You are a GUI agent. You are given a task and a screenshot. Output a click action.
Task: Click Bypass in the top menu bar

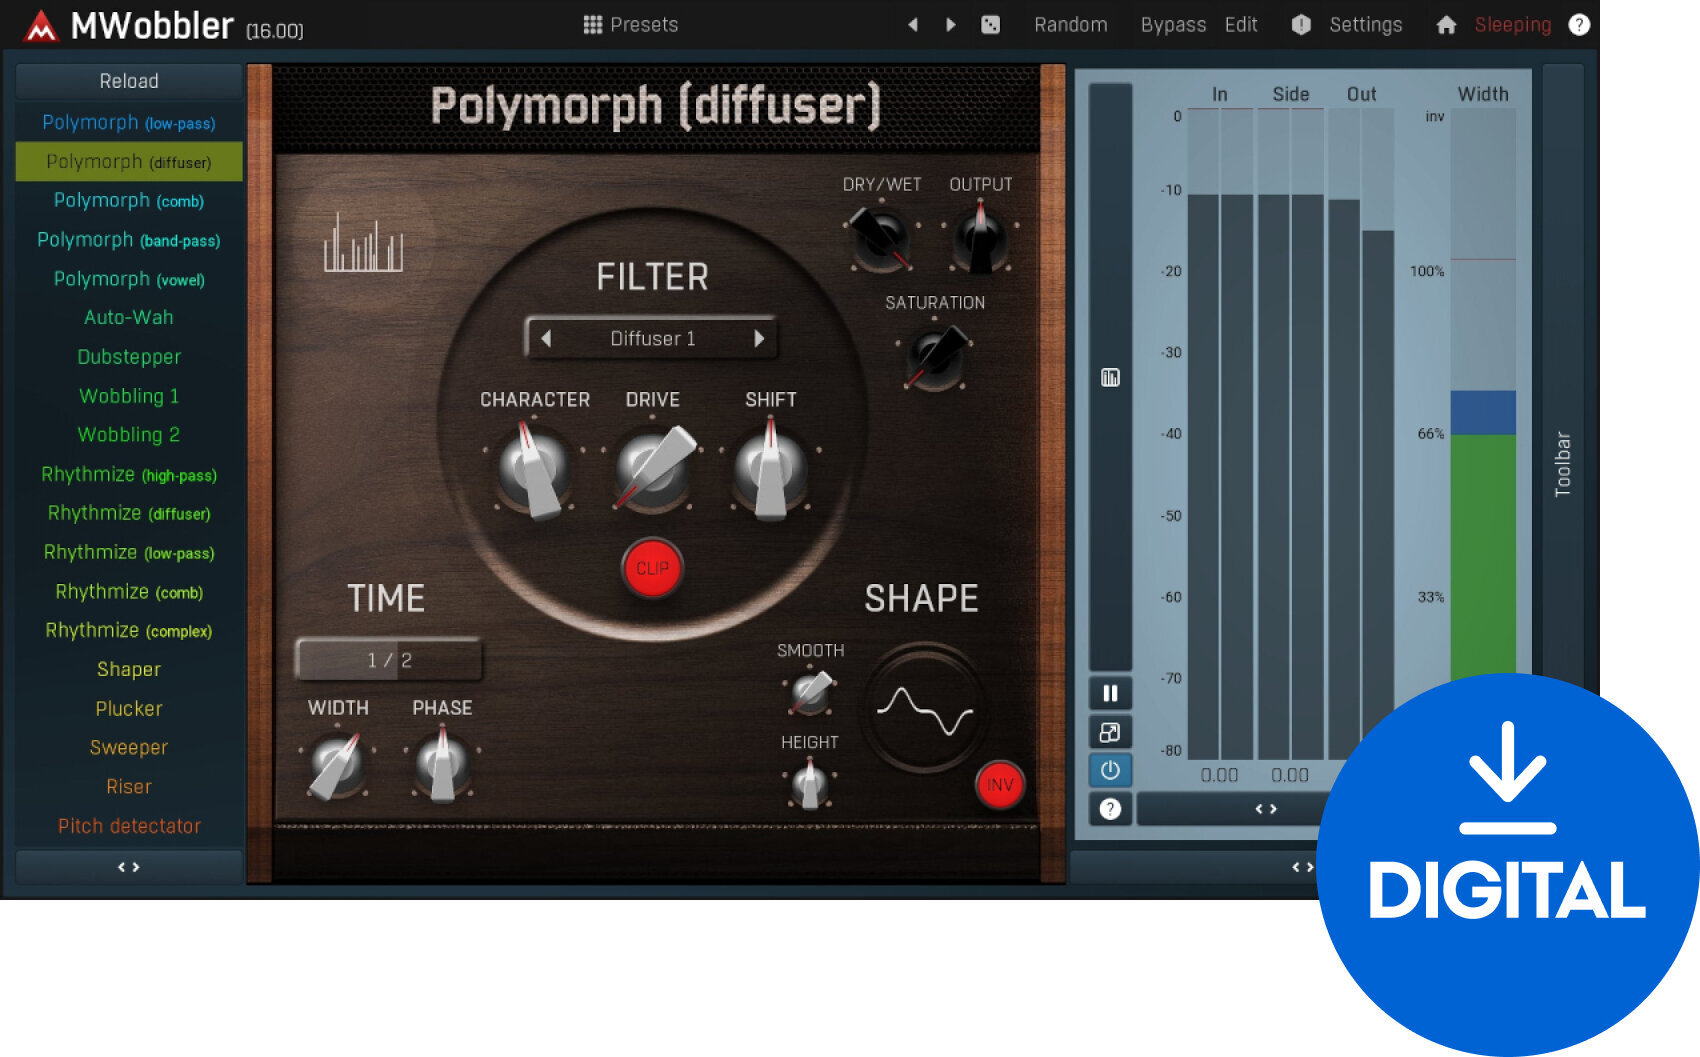[x=1173, y=24]
